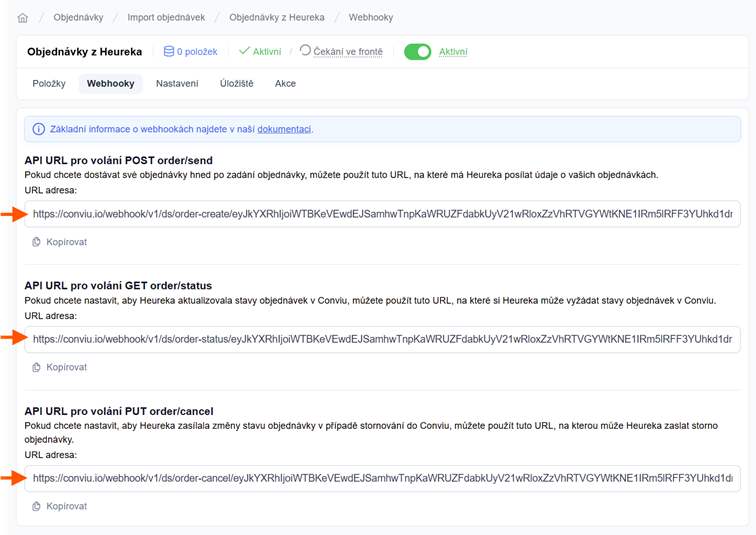Click the Čekání ve frontě spinner icon
Screen dimensions: 756x535
pyautogui.click(x=305, y=50)
